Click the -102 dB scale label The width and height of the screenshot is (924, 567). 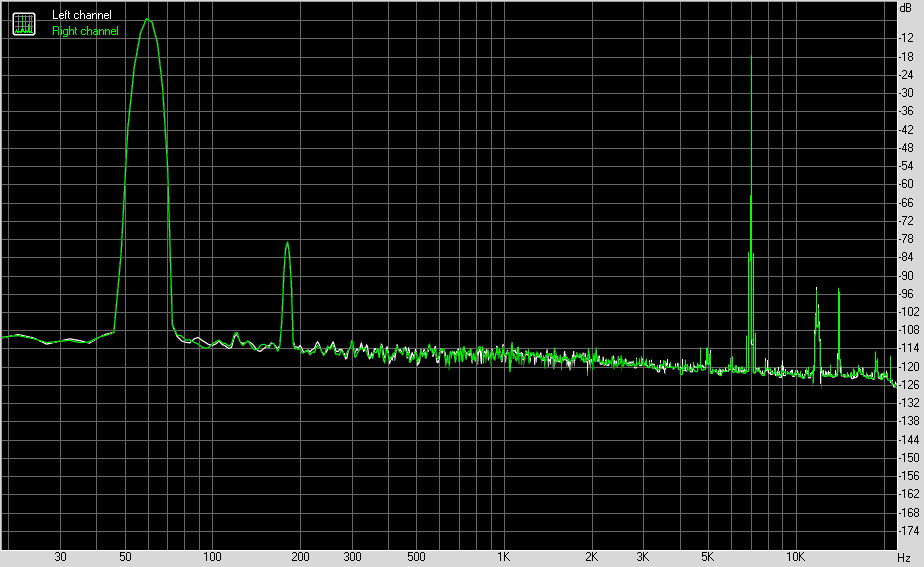908,312
